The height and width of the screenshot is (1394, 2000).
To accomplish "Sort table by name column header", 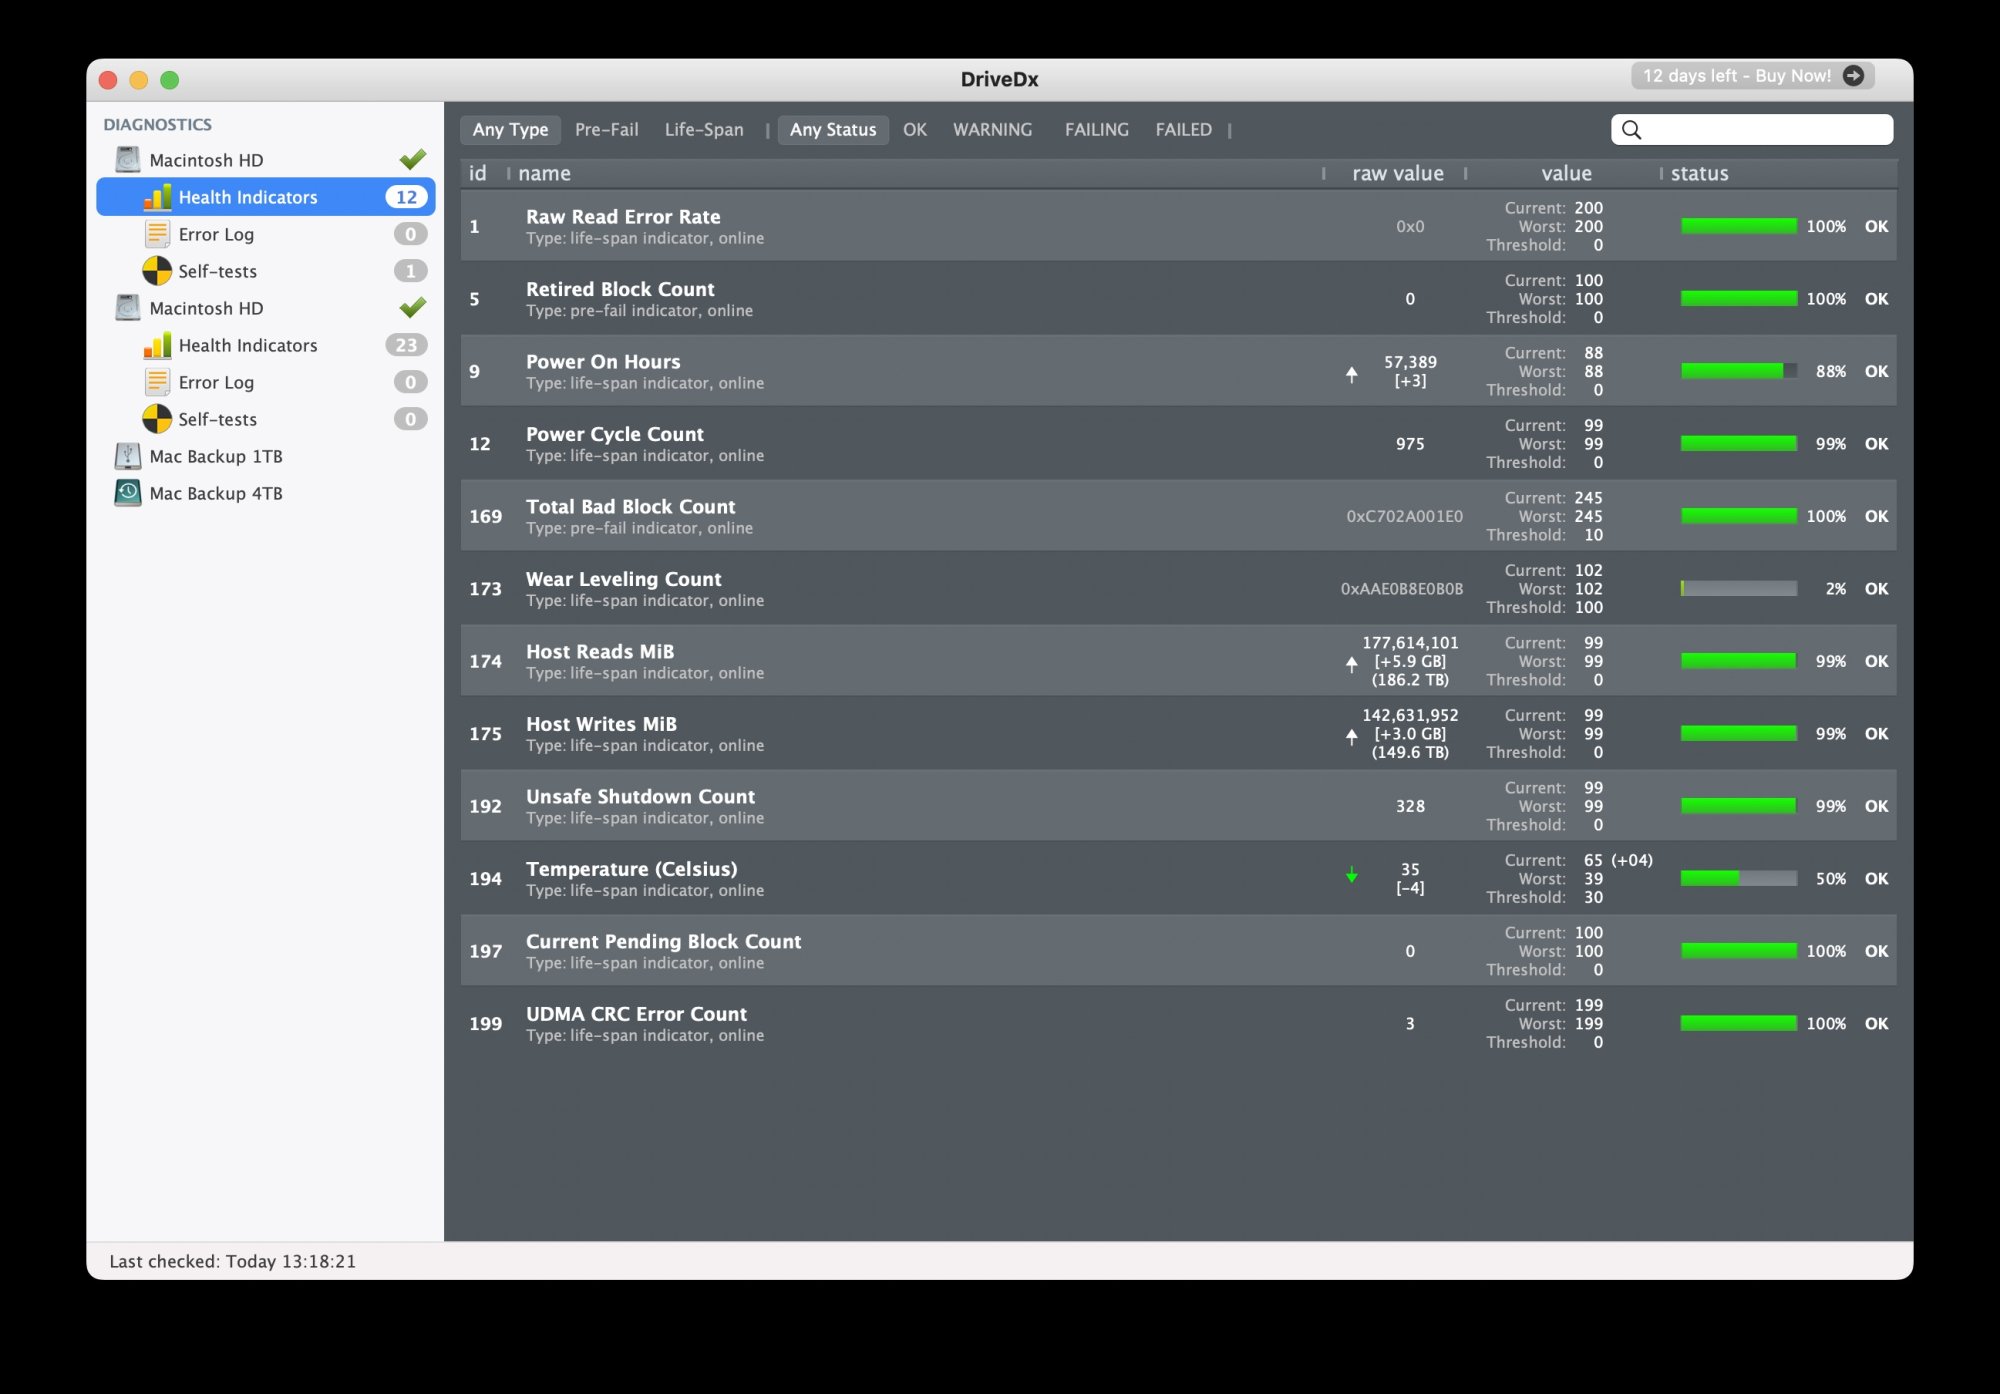I will [545, 173].
